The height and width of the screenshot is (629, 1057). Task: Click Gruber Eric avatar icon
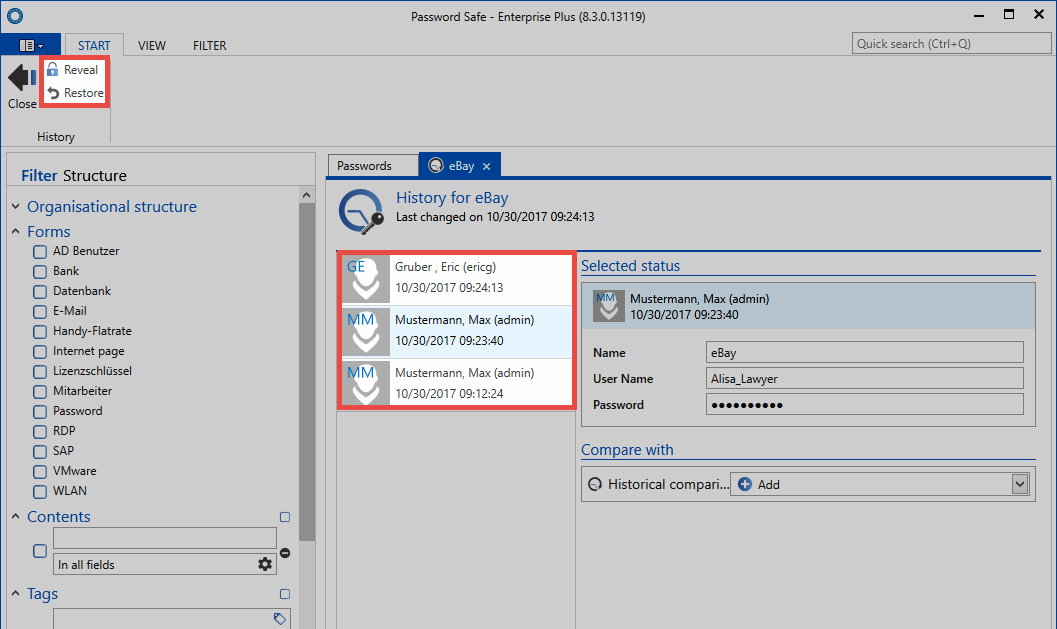tap(366, 278)
